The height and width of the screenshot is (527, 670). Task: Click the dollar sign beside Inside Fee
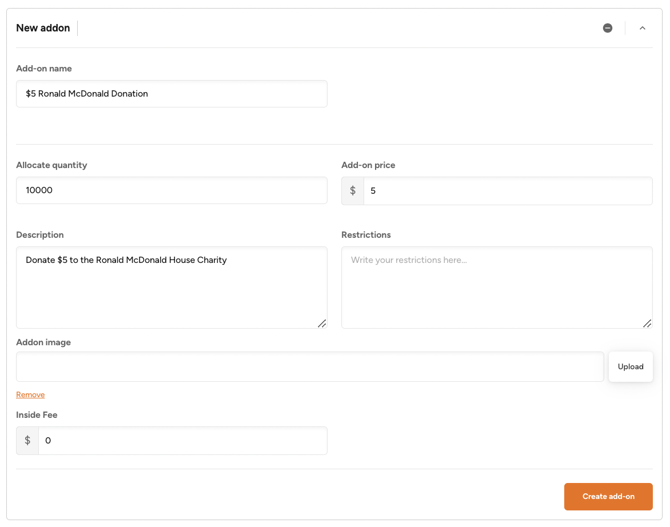click(28, 441)
